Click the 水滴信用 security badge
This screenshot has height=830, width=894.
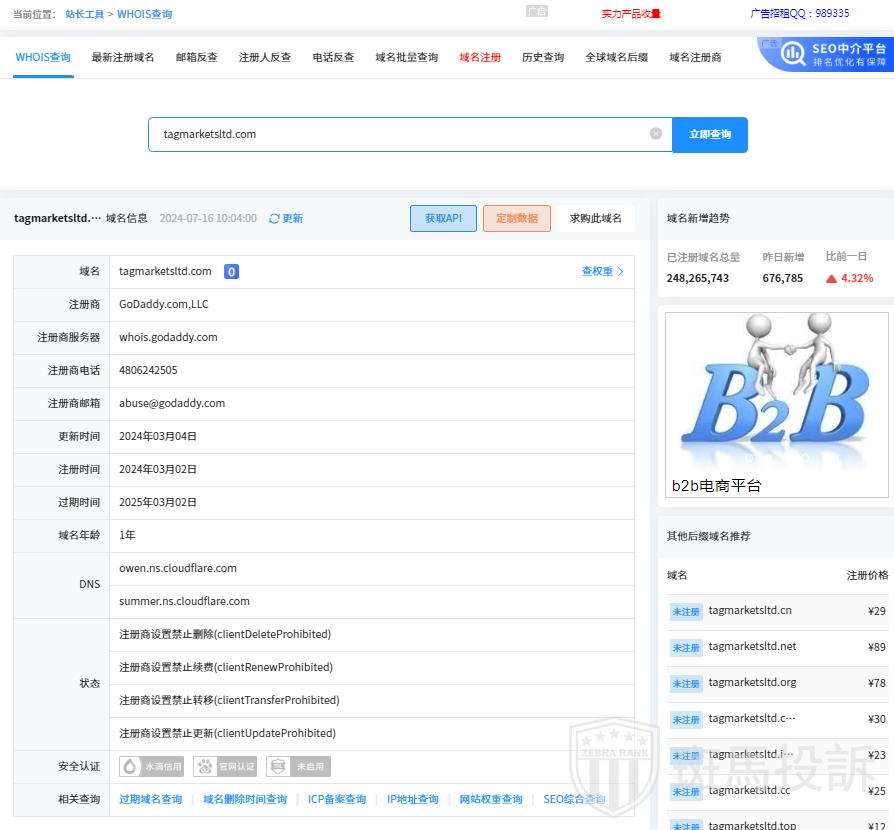pyautogui.click(x=151, y=767)
